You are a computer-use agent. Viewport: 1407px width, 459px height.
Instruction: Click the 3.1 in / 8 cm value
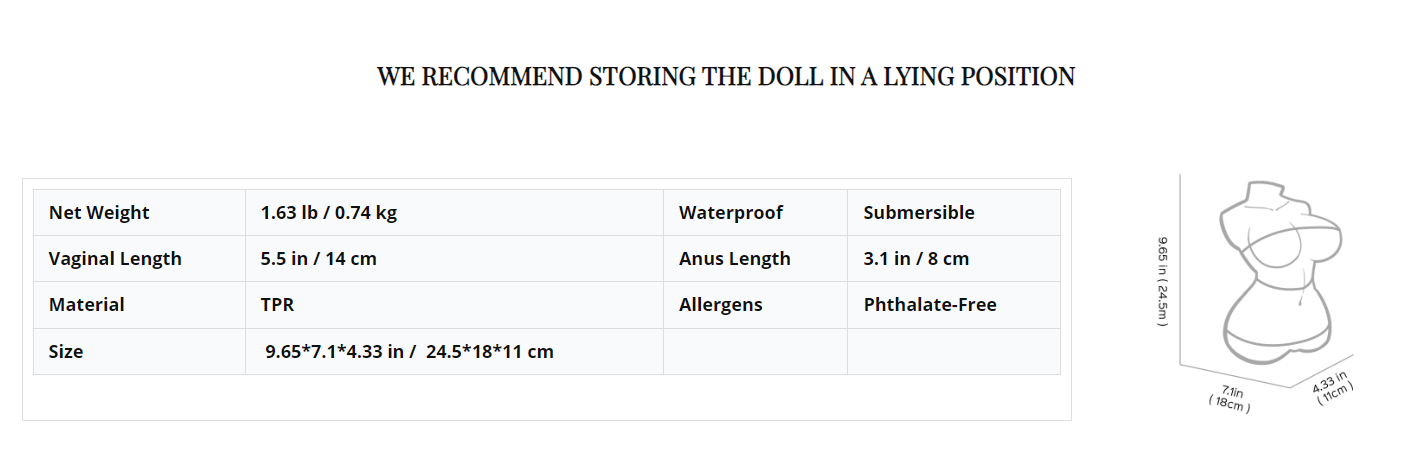pyautogui.click(x=953, y=258)
